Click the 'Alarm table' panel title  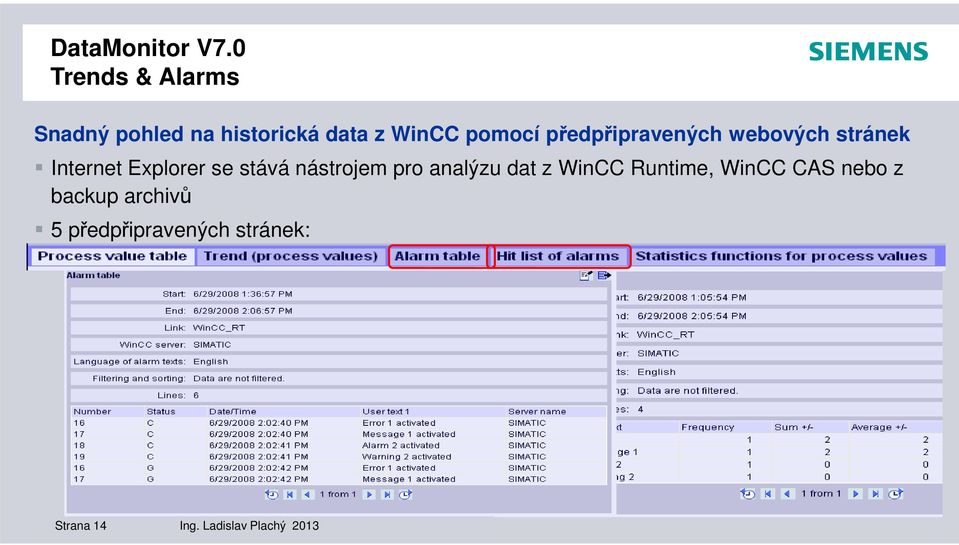tap(93, 275)
